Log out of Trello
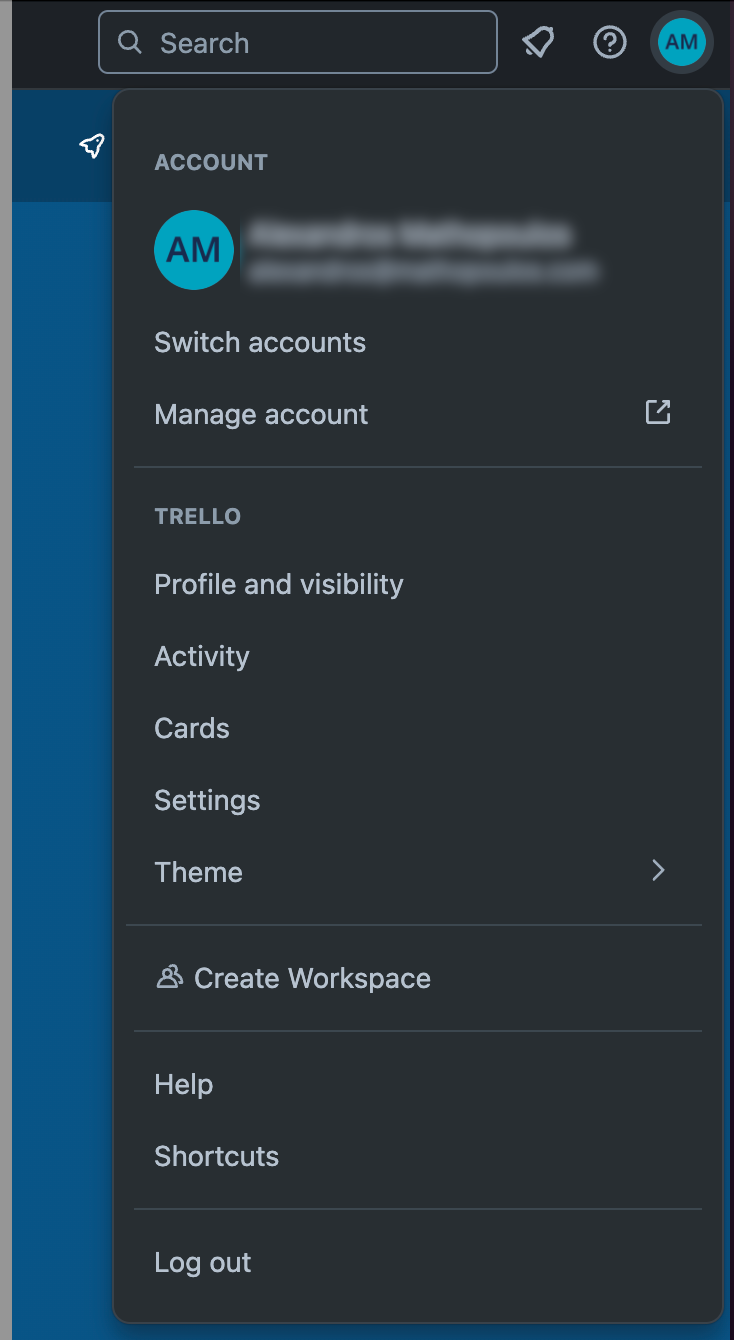The image size is (734, 1340). (x=202, y=1262)
